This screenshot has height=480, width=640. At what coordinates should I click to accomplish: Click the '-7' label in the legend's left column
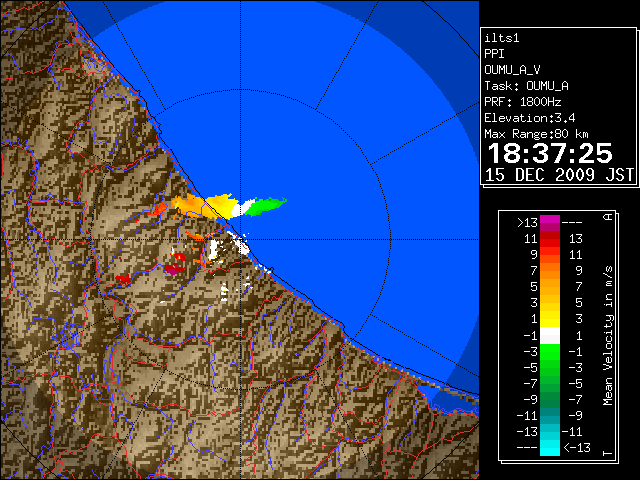[x=531, y=384]
